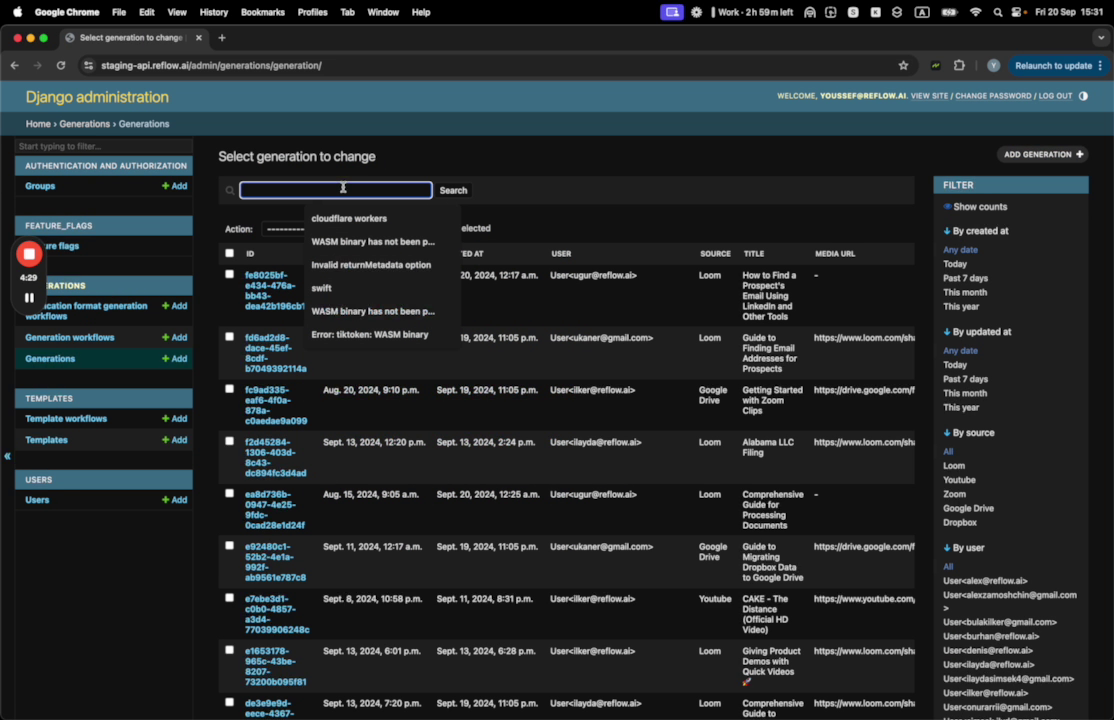This screenshot has height=720, width=1114.
Task: Check the row for the Alabama LLC Filing generation
Action: (x=230, y=441)
